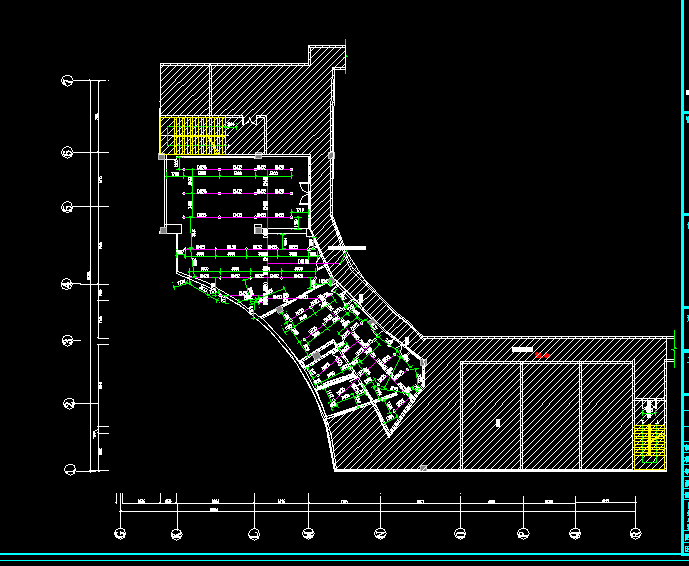Click the leftmost axis bubble along the bottom
This screenshot has height=566, width=689.
click(x=120, y=533)
